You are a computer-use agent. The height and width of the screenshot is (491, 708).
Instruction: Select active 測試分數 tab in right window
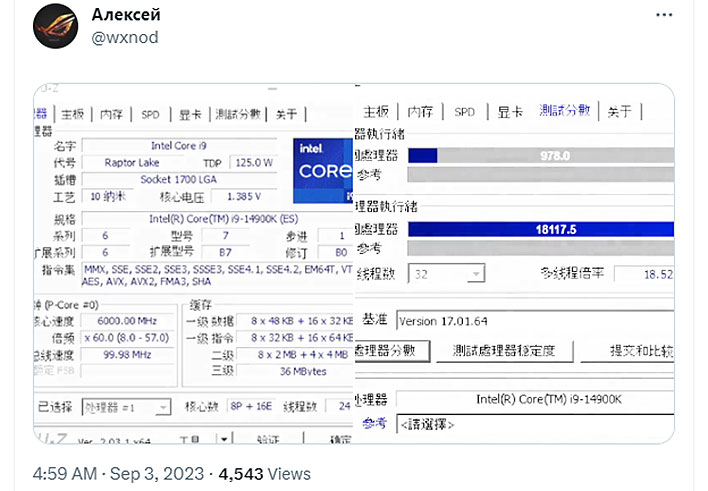click(565, 110)
